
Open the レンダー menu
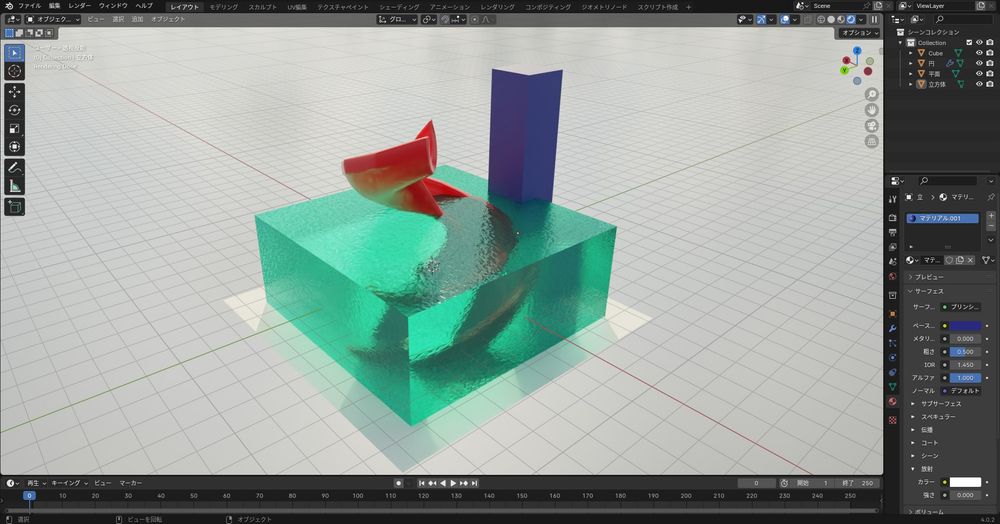point(80,6)
